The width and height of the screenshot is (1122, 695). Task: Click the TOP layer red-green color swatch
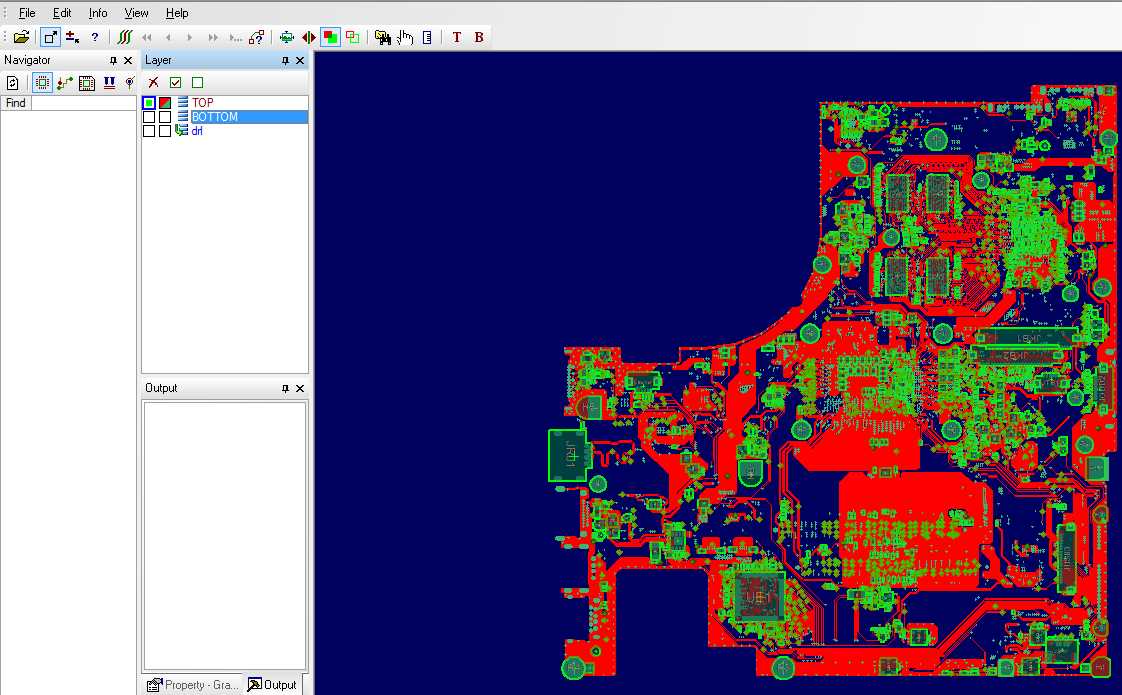click(165, 103)
